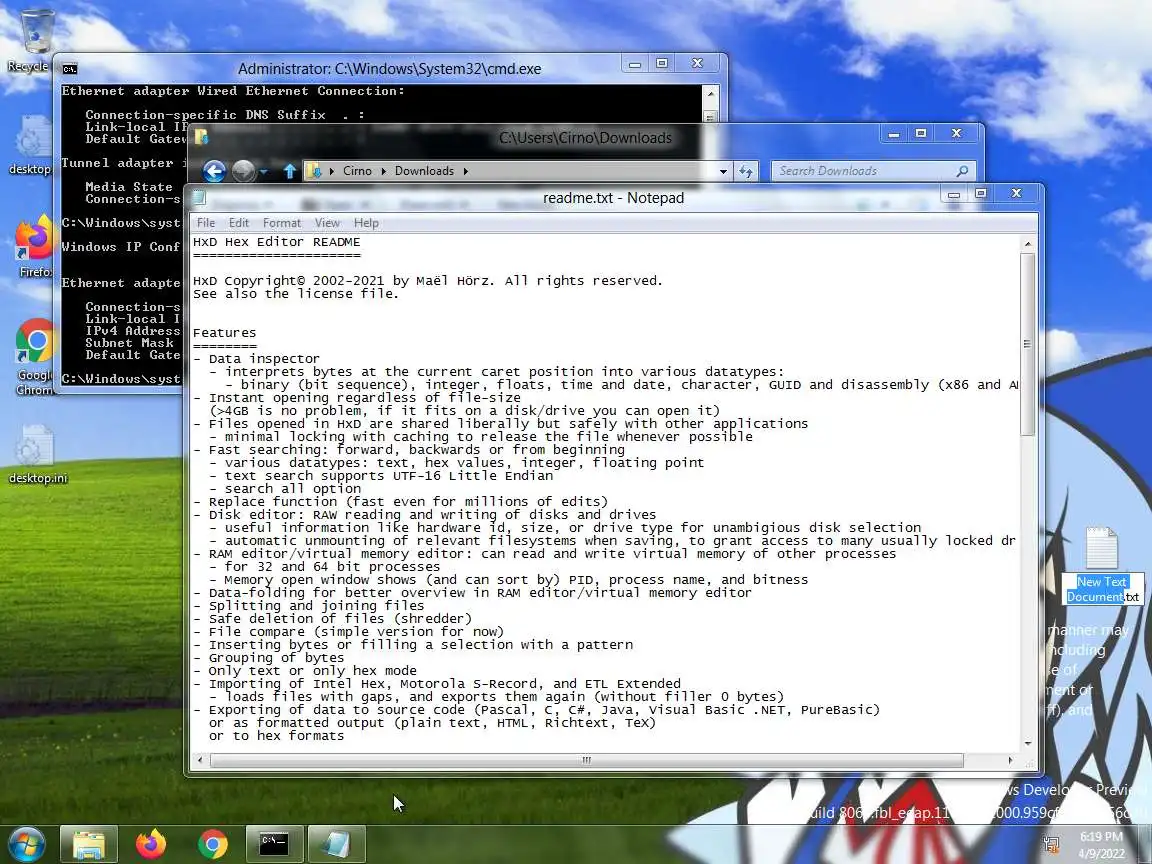Open the Notepad Edit menu
Image resolution: width=1152 pixels, height=864 pixels.
239,223
